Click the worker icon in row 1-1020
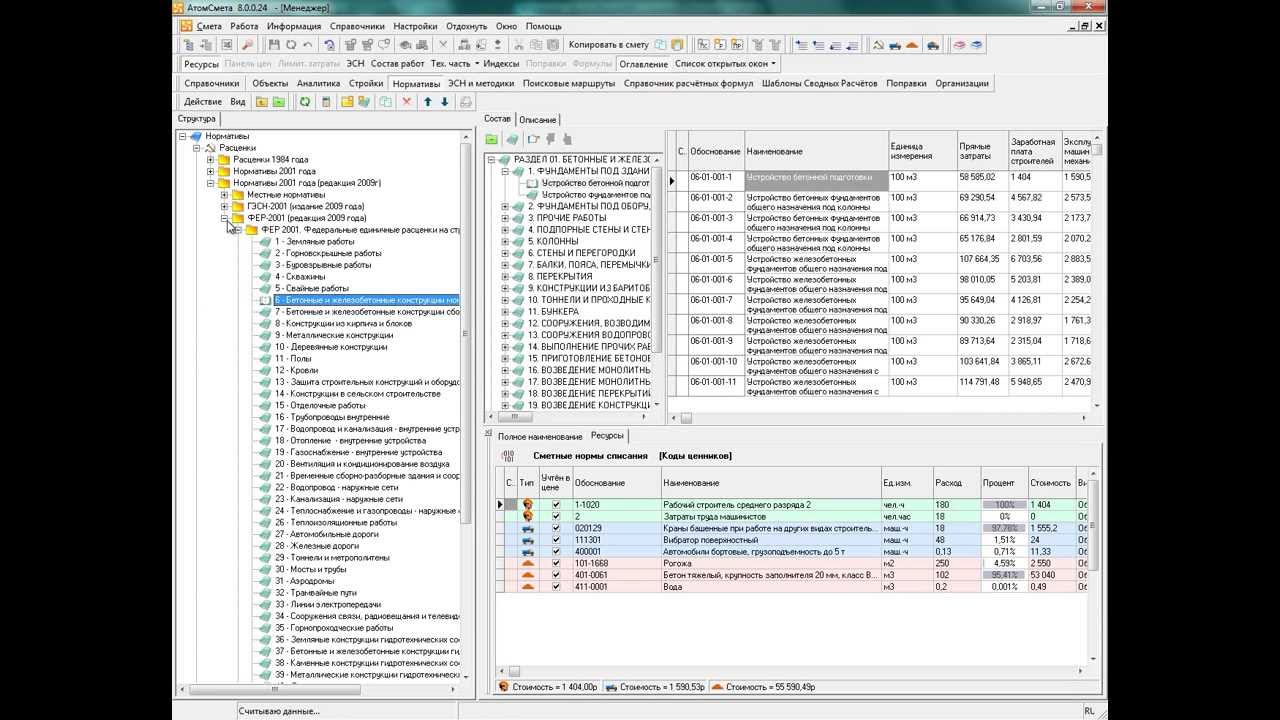Screen dimensions: 1280x720 tap(527, 505)
